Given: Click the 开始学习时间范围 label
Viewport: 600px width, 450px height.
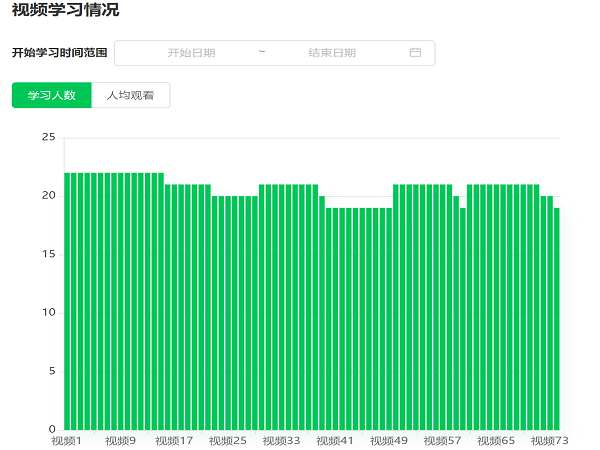Looking at the screenshot, I should tap(59, 53).
